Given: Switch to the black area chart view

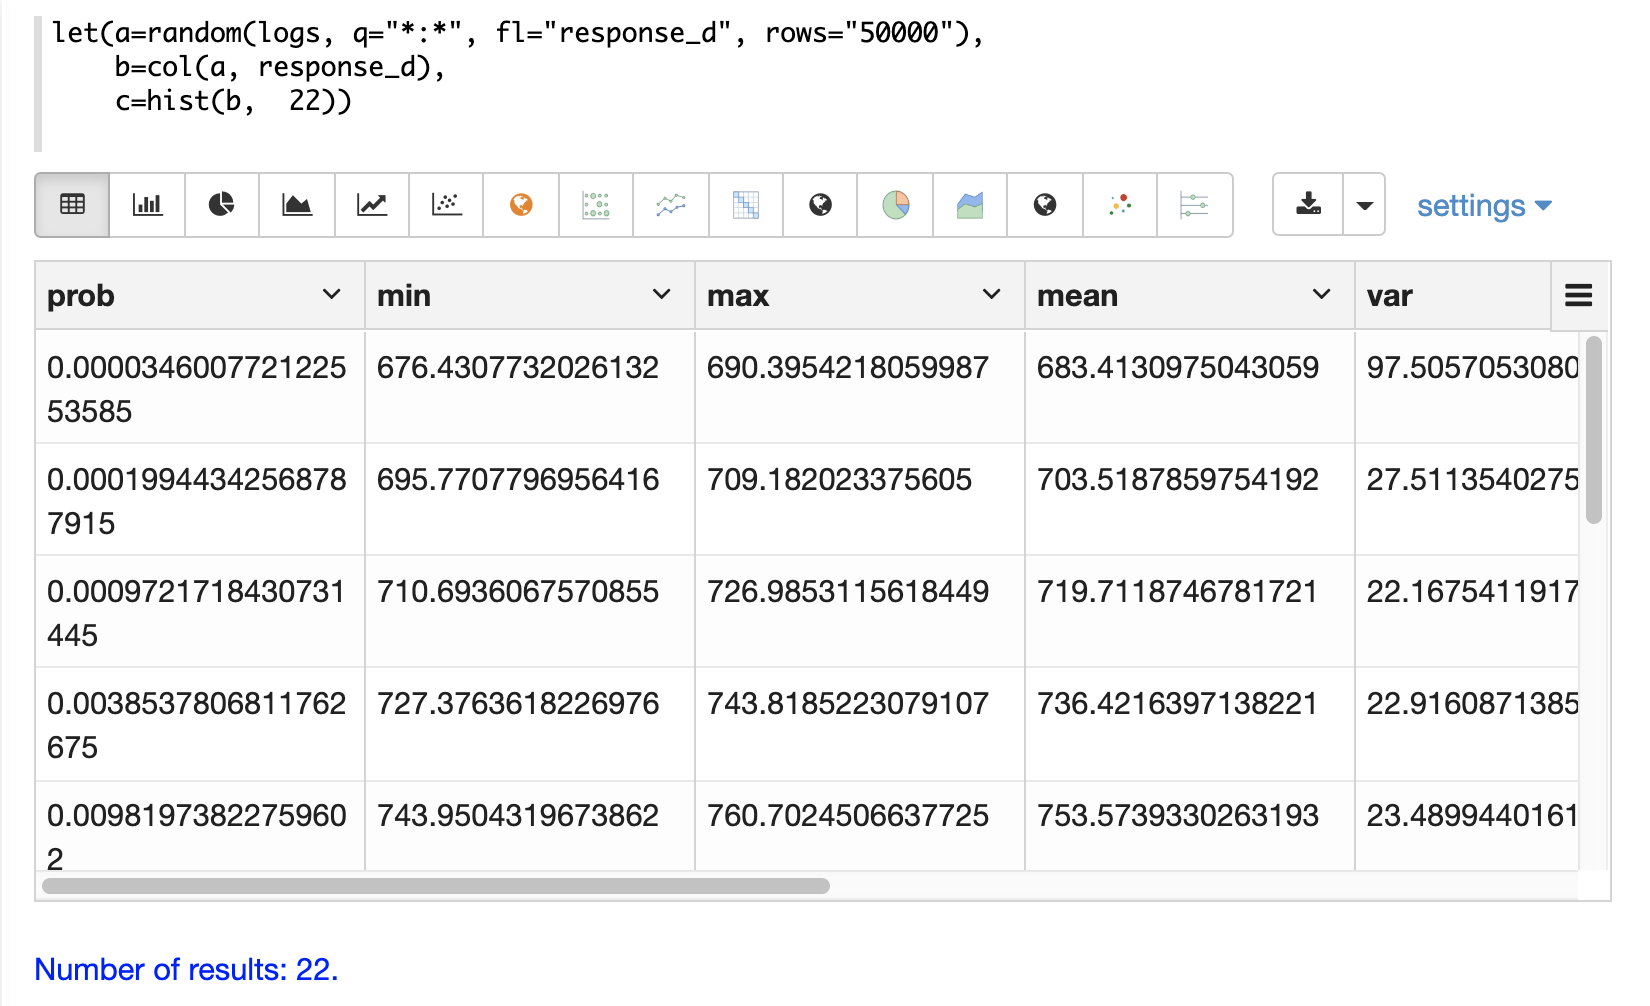Looking at the screenshot, I should coord(296,205).
